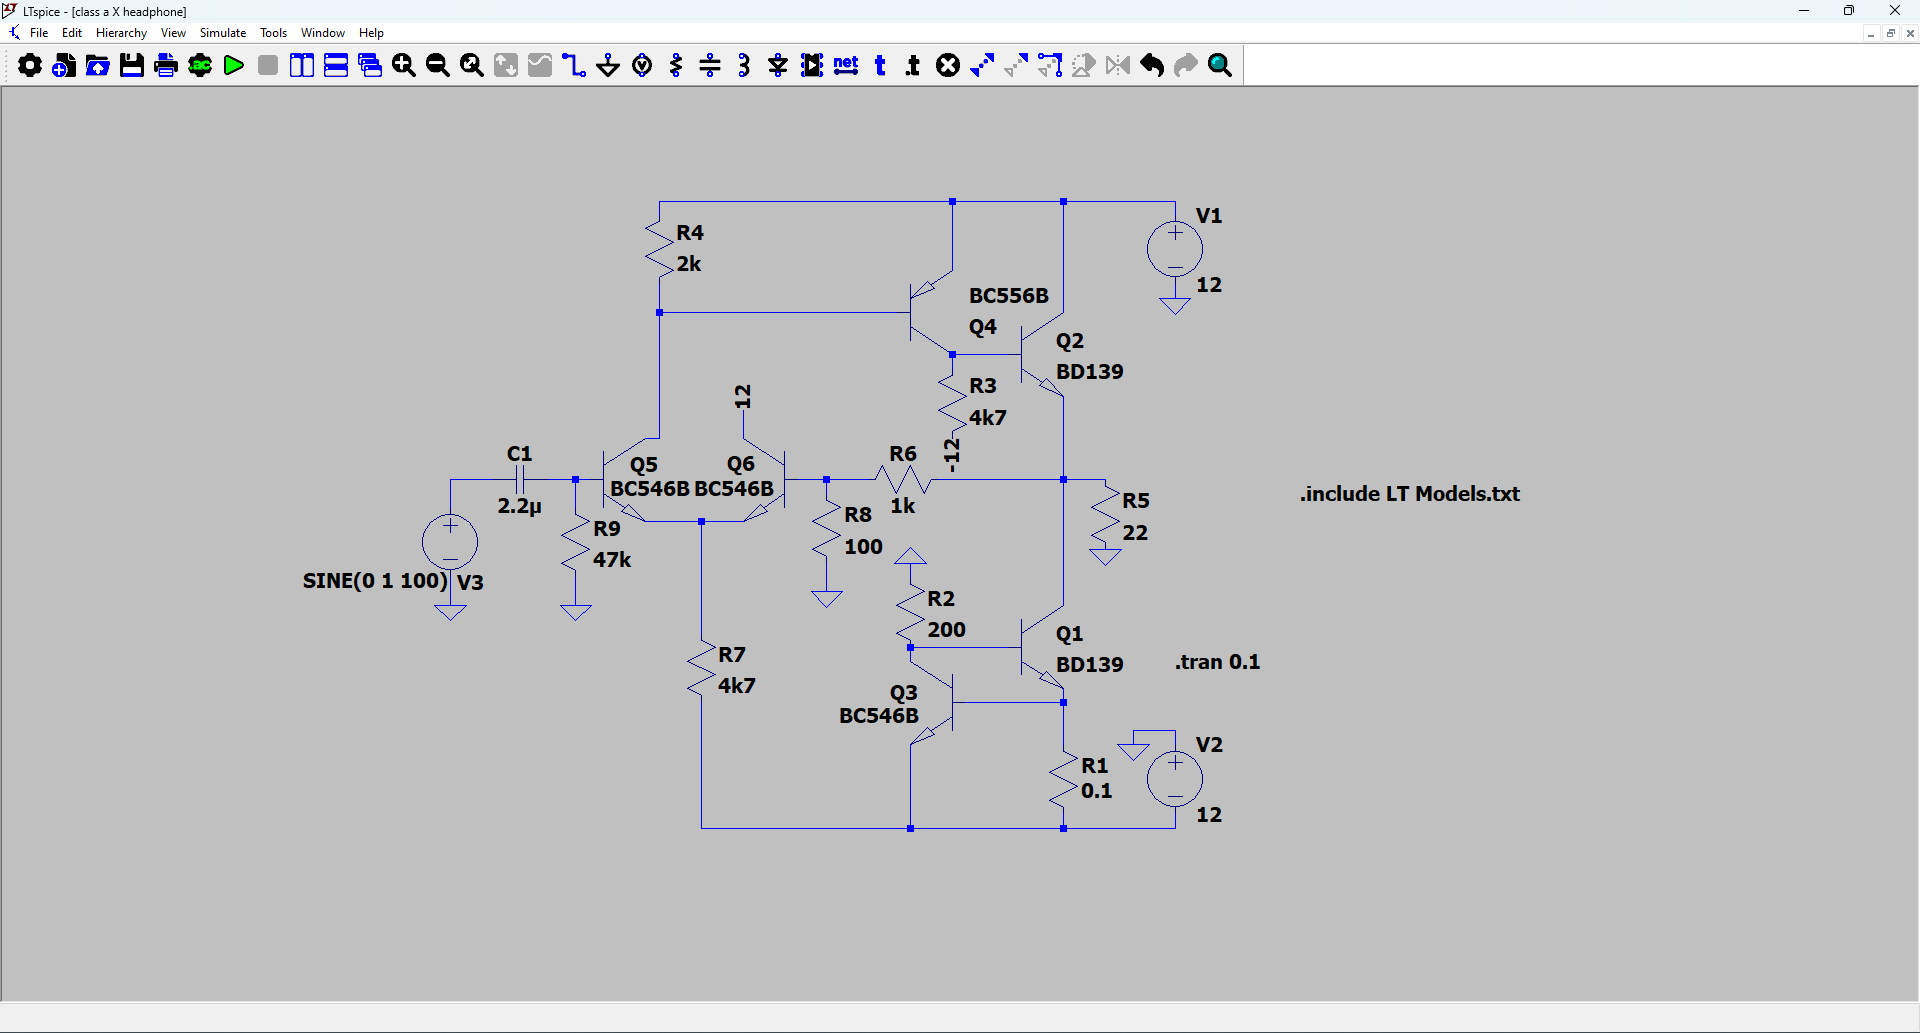Create a new schematic

64,66
